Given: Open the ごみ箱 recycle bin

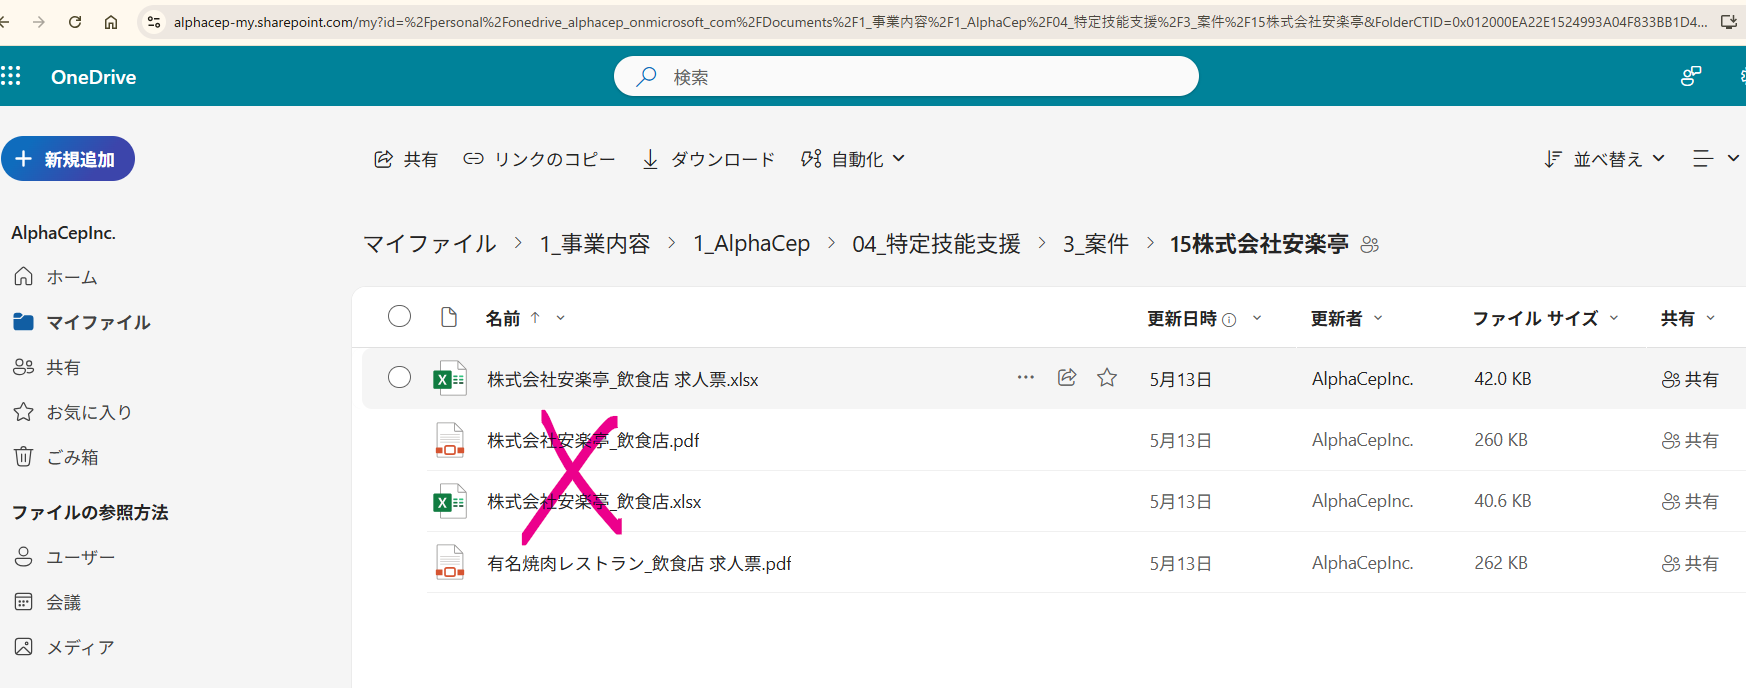Looking at the screenshot, I should tap(72, 457).
